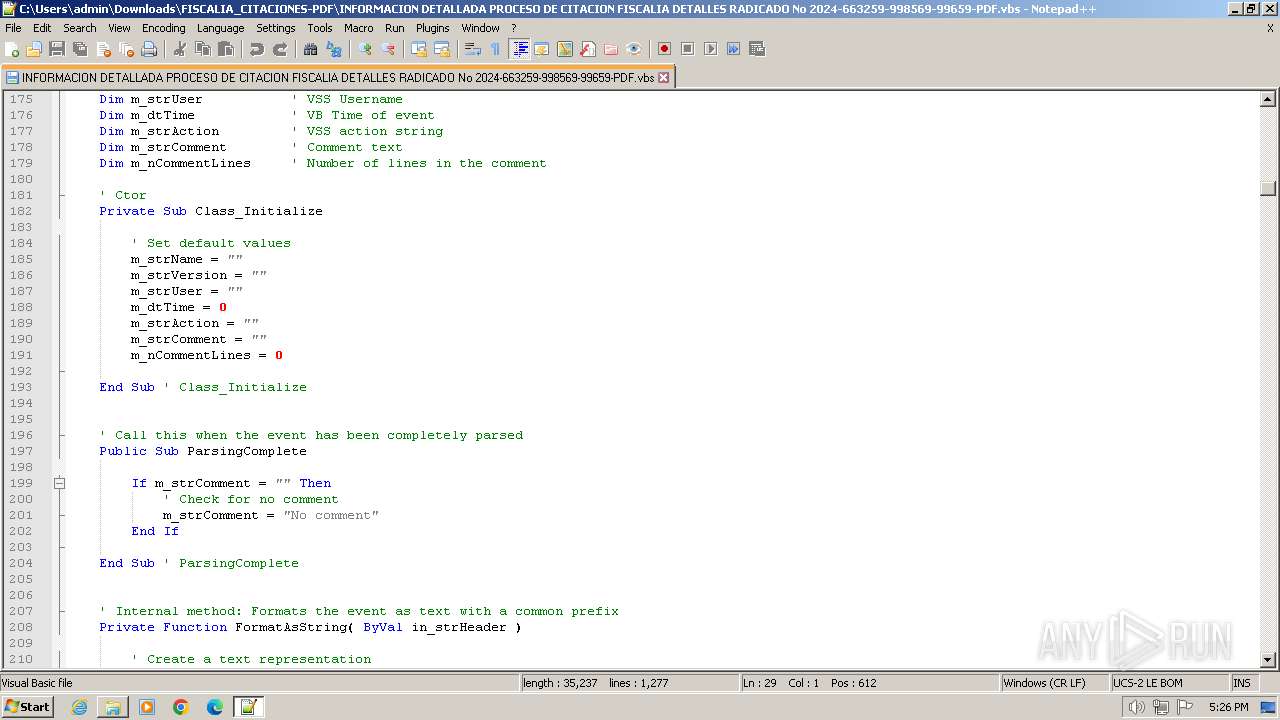Click the 'Windows (CR LF)' status entry
This screenshot has width=1280, height=720.
coord(1055,683)
